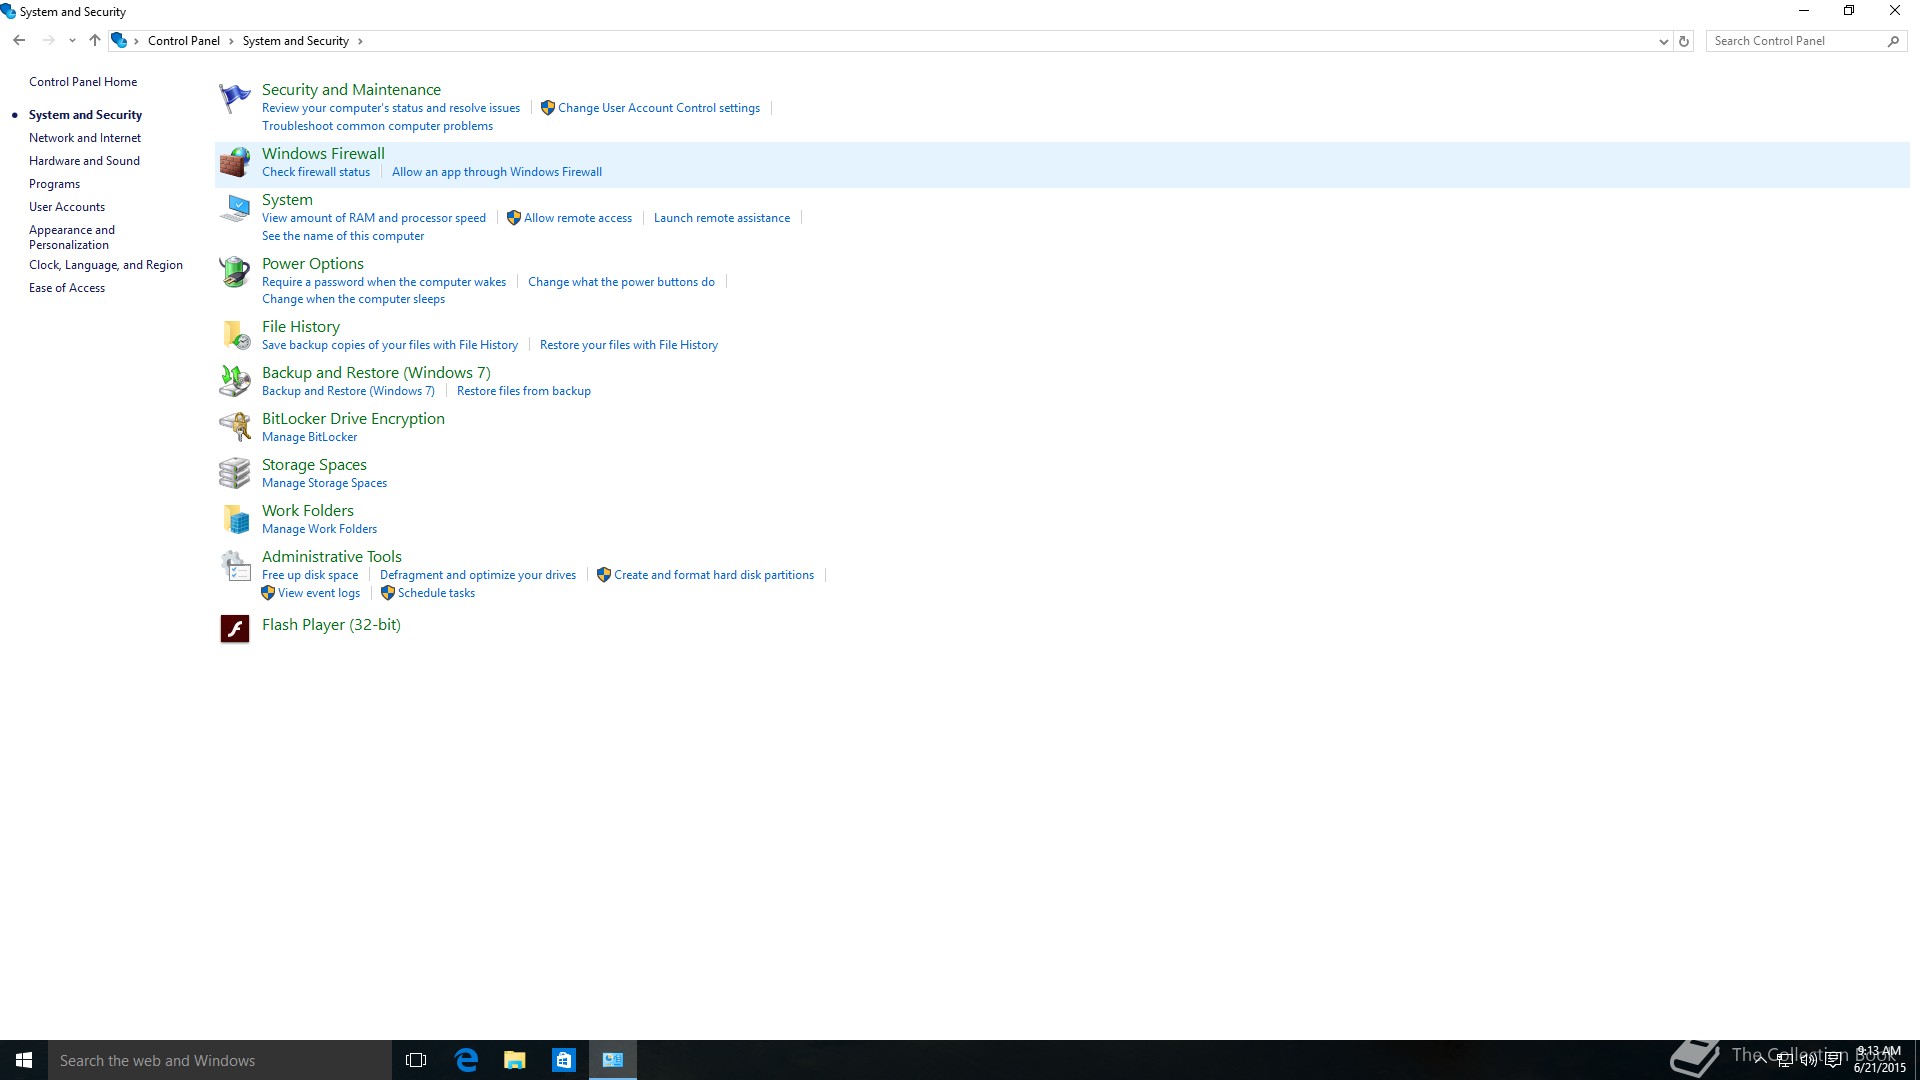Launch Microsoft Edge from the taskbar
This screenshot has height=1080, width=1920.
(466, 1060)
